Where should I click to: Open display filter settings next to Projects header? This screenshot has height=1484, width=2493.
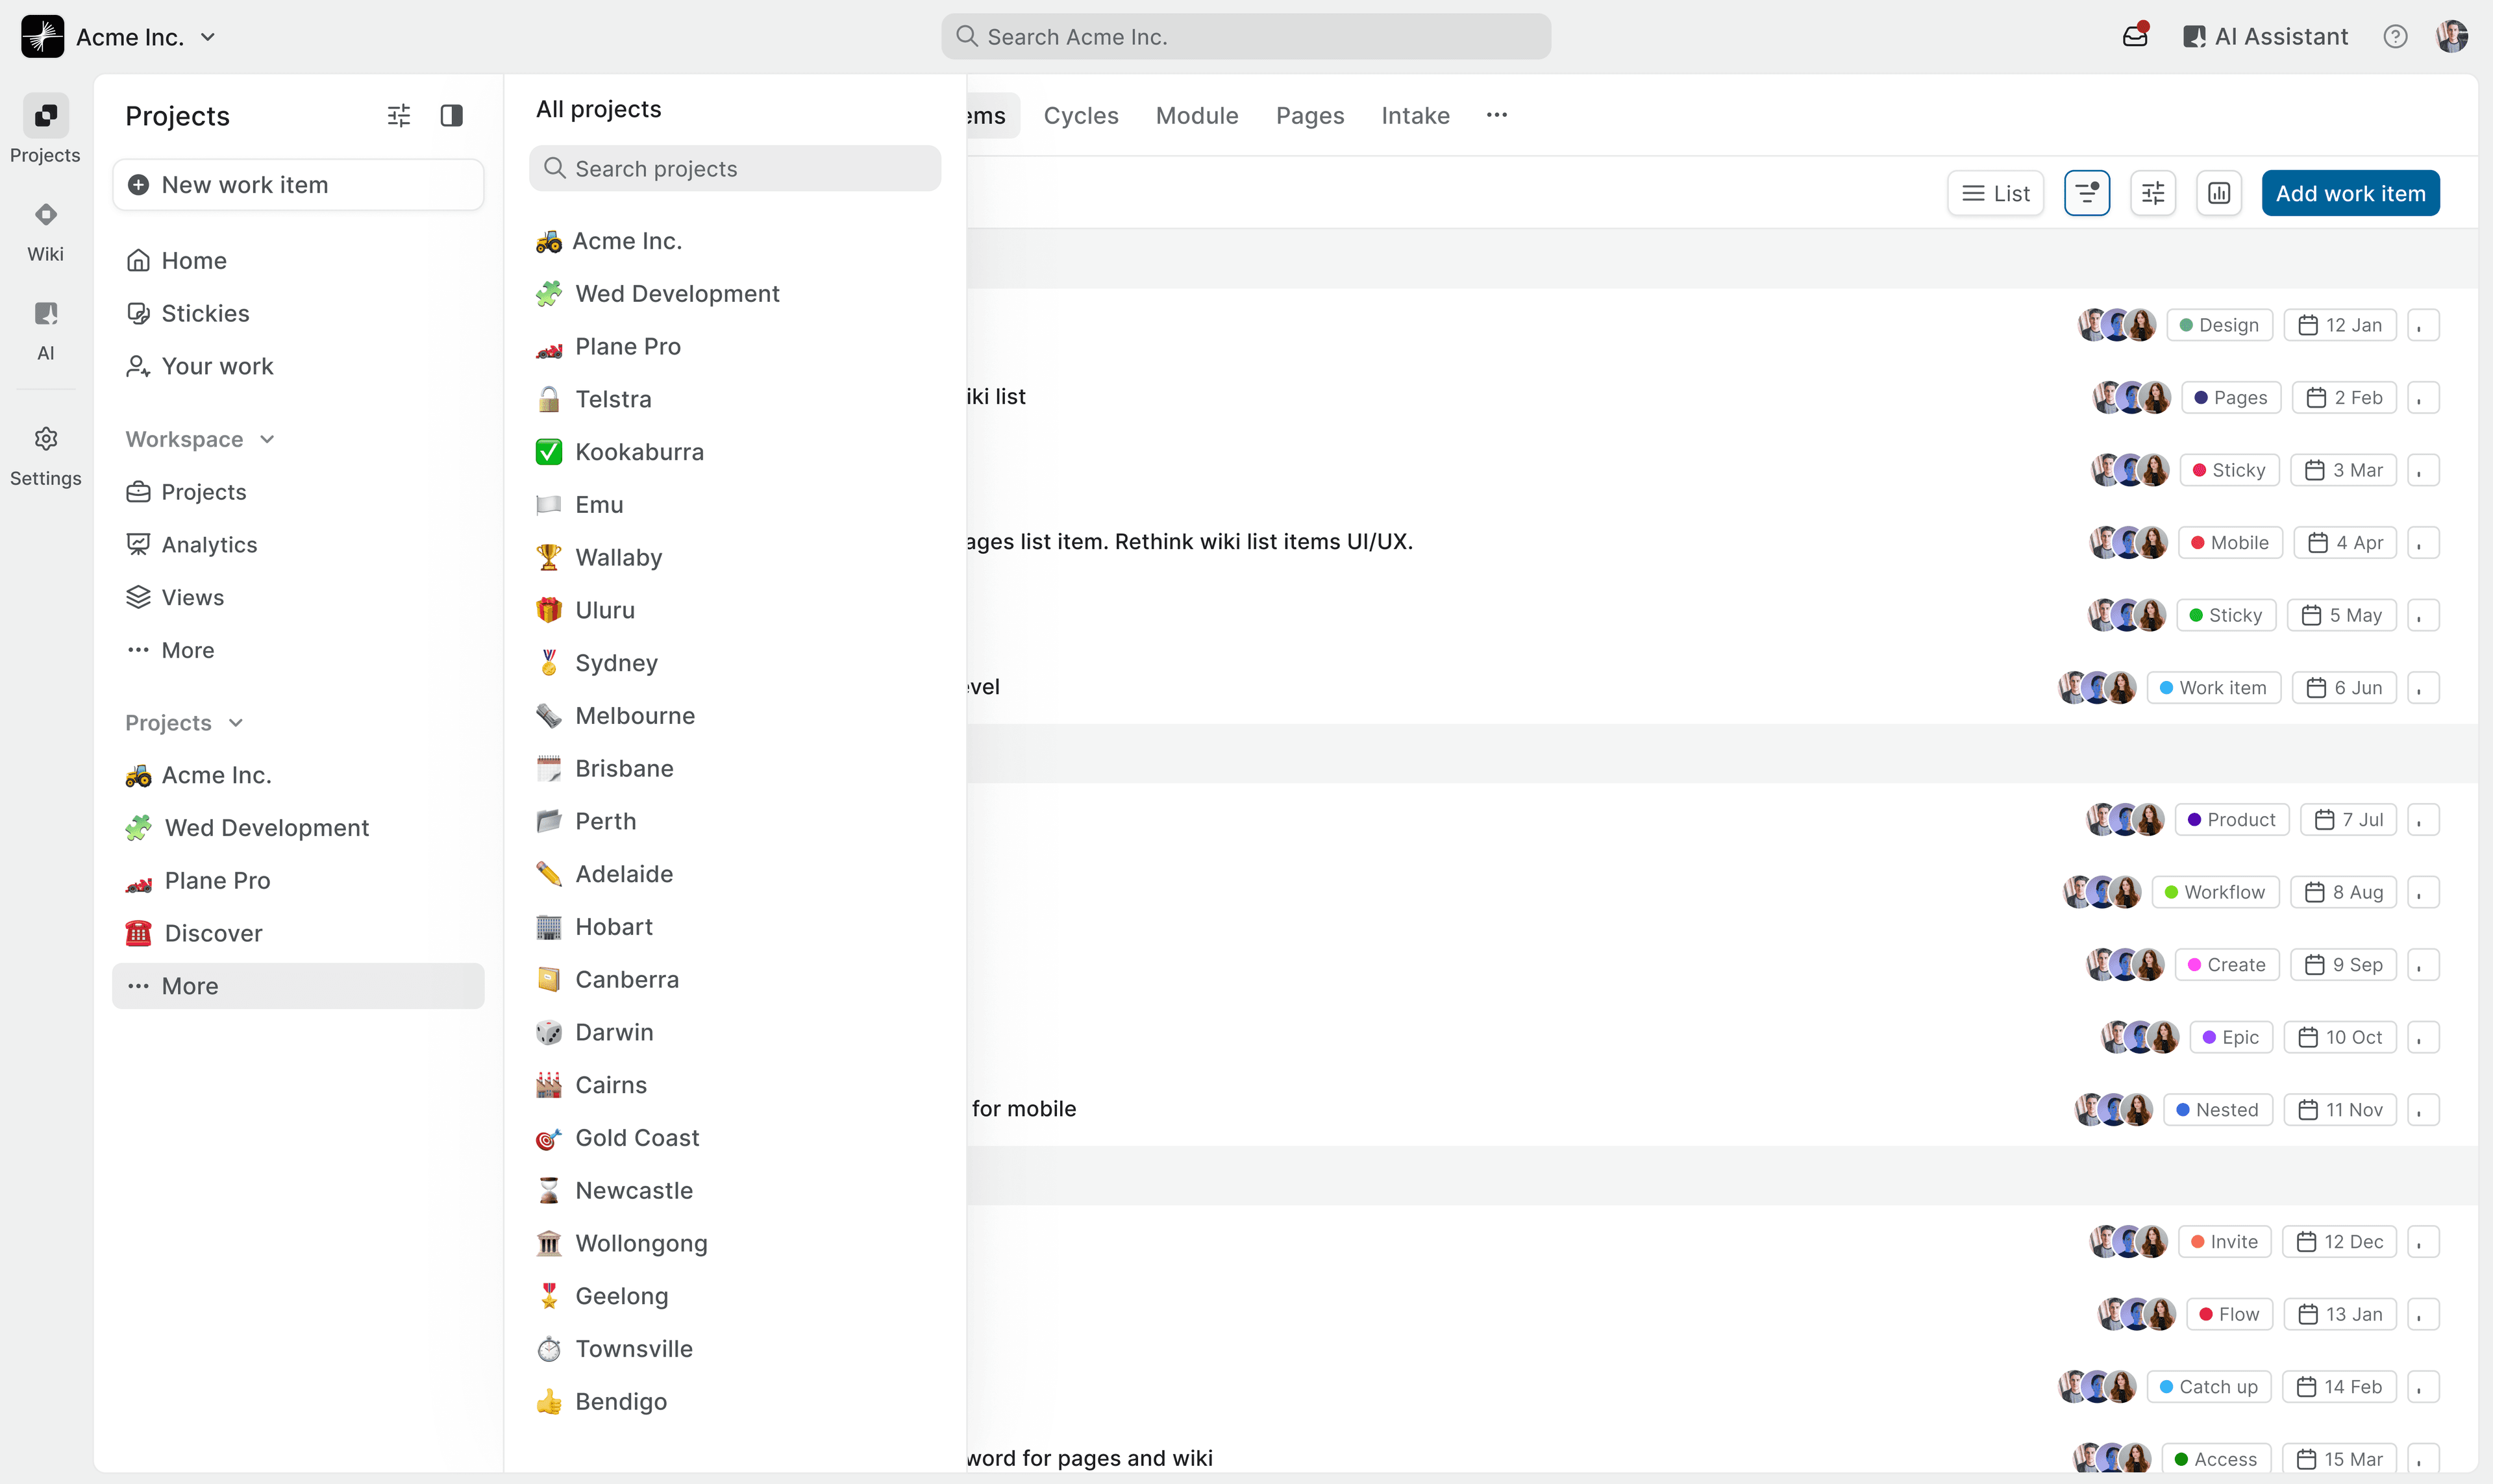point(398,115)
